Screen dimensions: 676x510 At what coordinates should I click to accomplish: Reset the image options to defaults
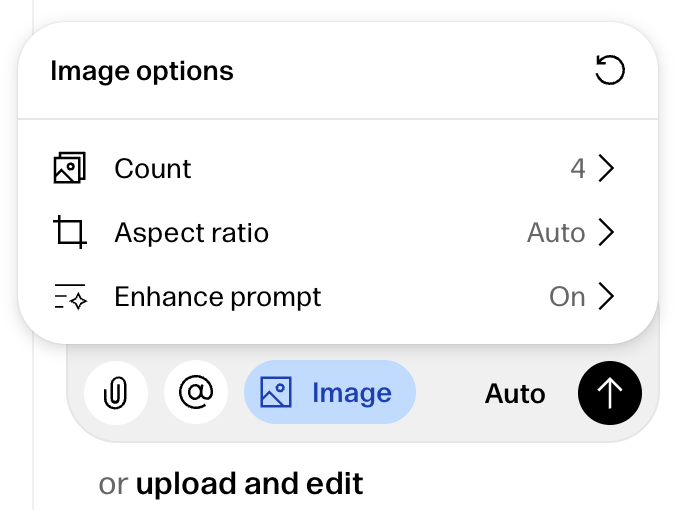[610, 70]
